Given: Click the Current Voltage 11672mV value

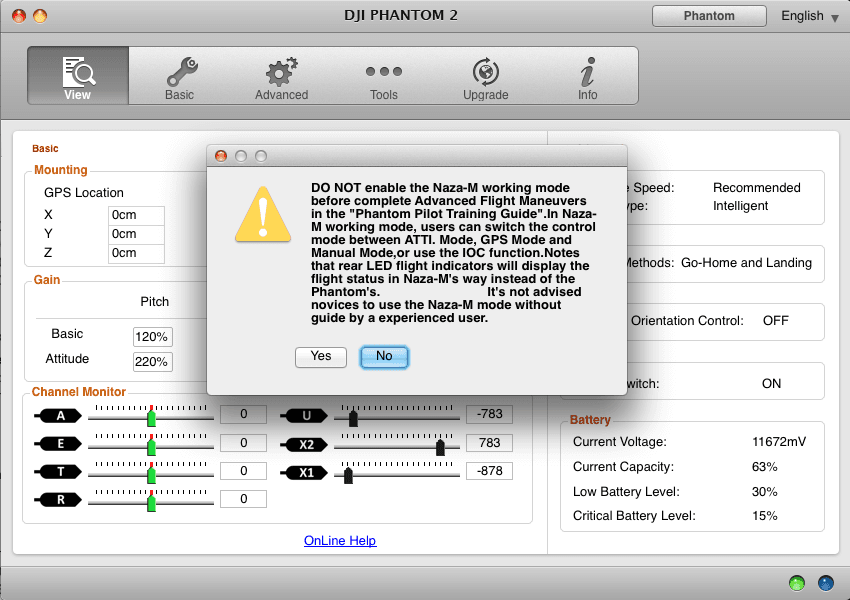Looking at the screenshot, I should [x=779, y=442].
